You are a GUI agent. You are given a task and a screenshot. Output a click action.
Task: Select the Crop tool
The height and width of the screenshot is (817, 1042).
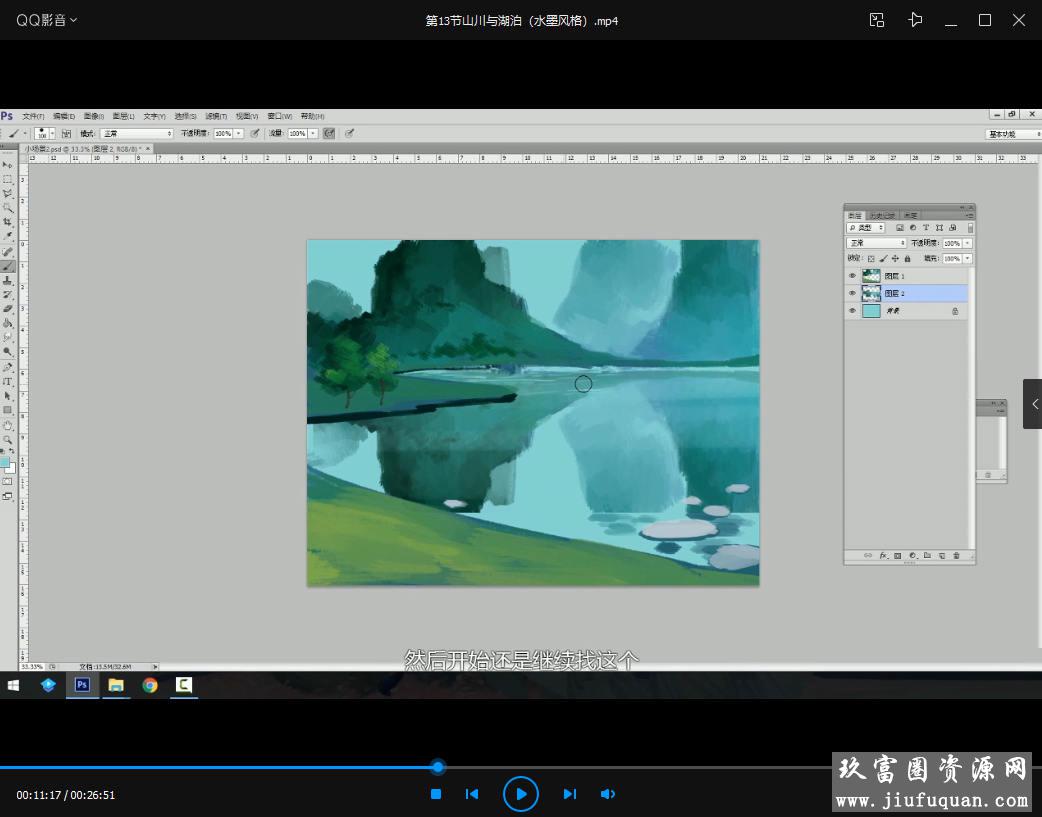[7, 221]
